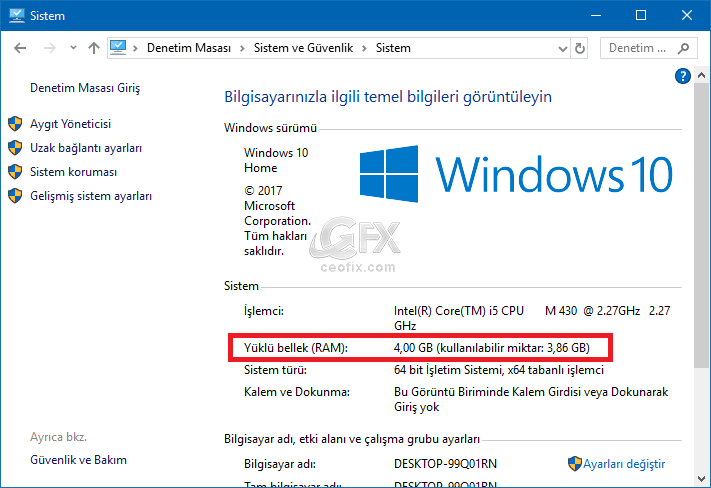Click the Kalem ve Dokunma label
The image size is (711, 488).
tap(297, 392)
